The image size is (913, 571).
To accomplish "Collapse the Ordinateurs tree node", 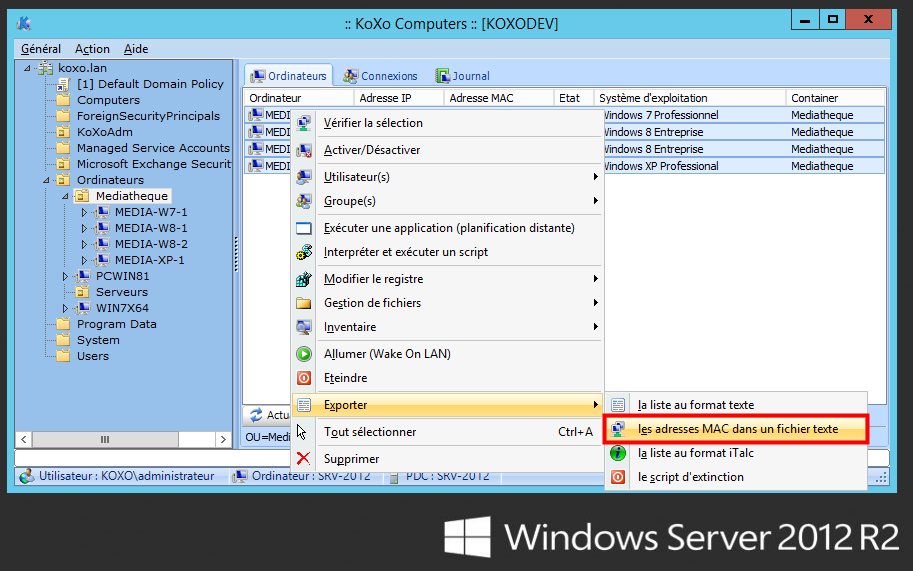I will (46, 180).
